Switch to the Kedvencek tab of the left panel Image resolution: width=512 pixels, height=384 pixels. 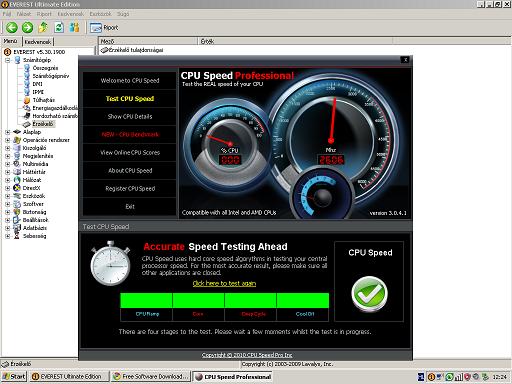(x=38, y=42)
